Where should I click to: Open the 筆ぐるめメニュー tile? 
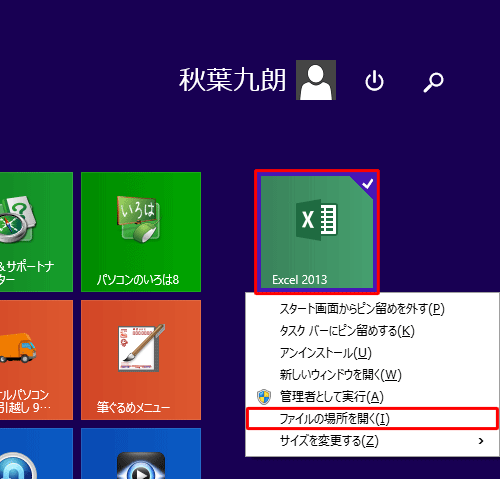pos(141,360)
